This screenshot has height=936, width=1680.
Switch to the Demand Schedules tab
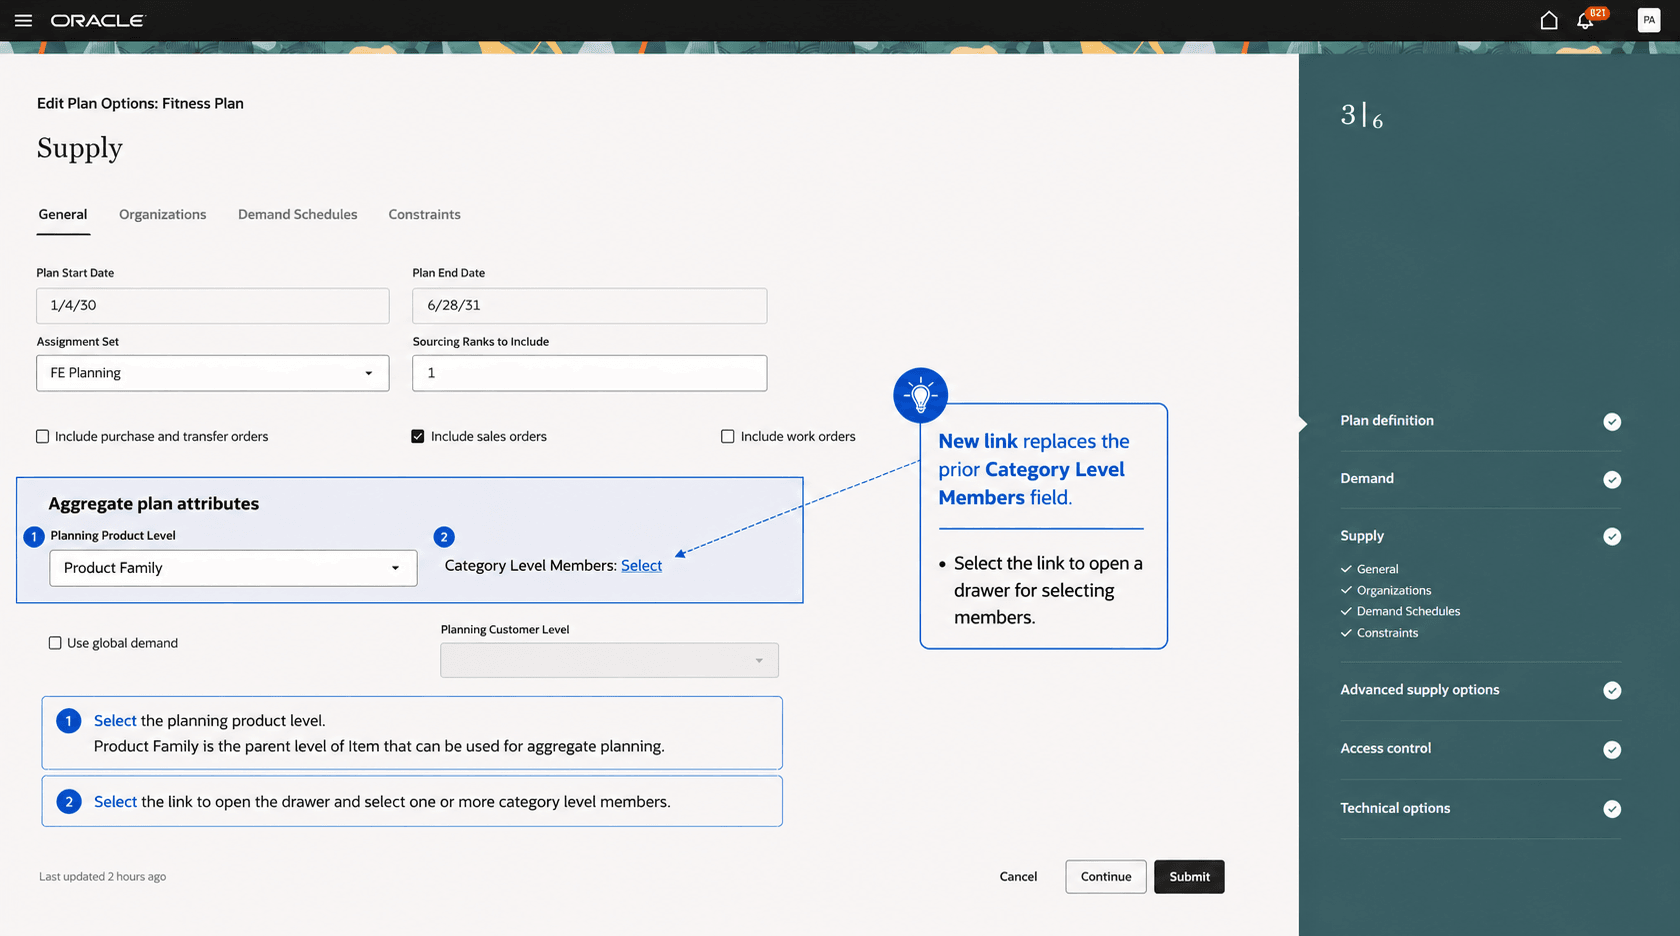pos(298,215)
